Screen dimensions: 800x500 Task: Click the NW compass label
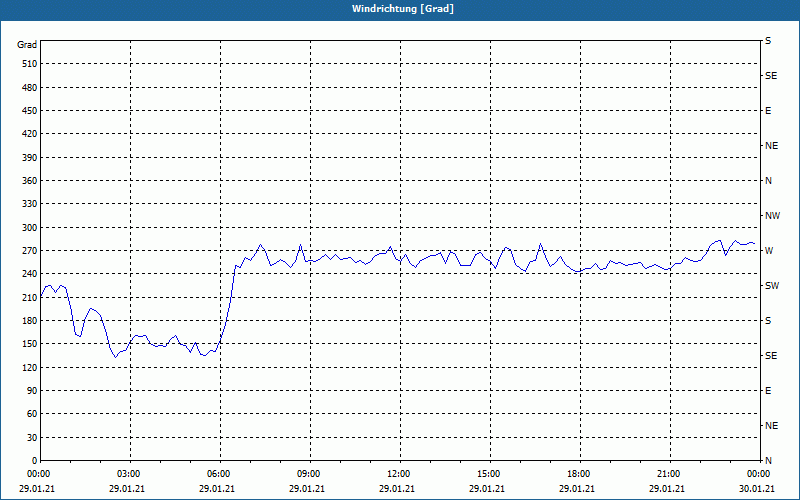click(x=772, y=216)
